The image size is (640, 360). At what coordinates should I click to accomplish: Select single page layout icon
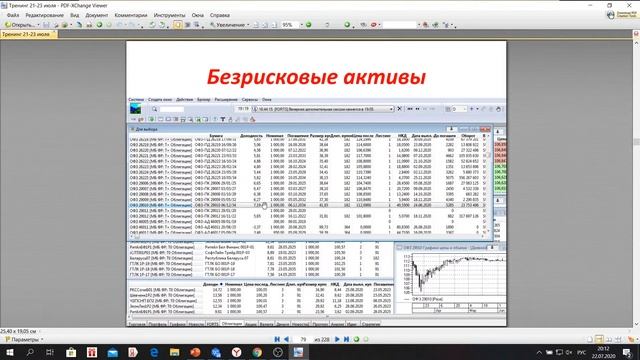pos(589,339)
